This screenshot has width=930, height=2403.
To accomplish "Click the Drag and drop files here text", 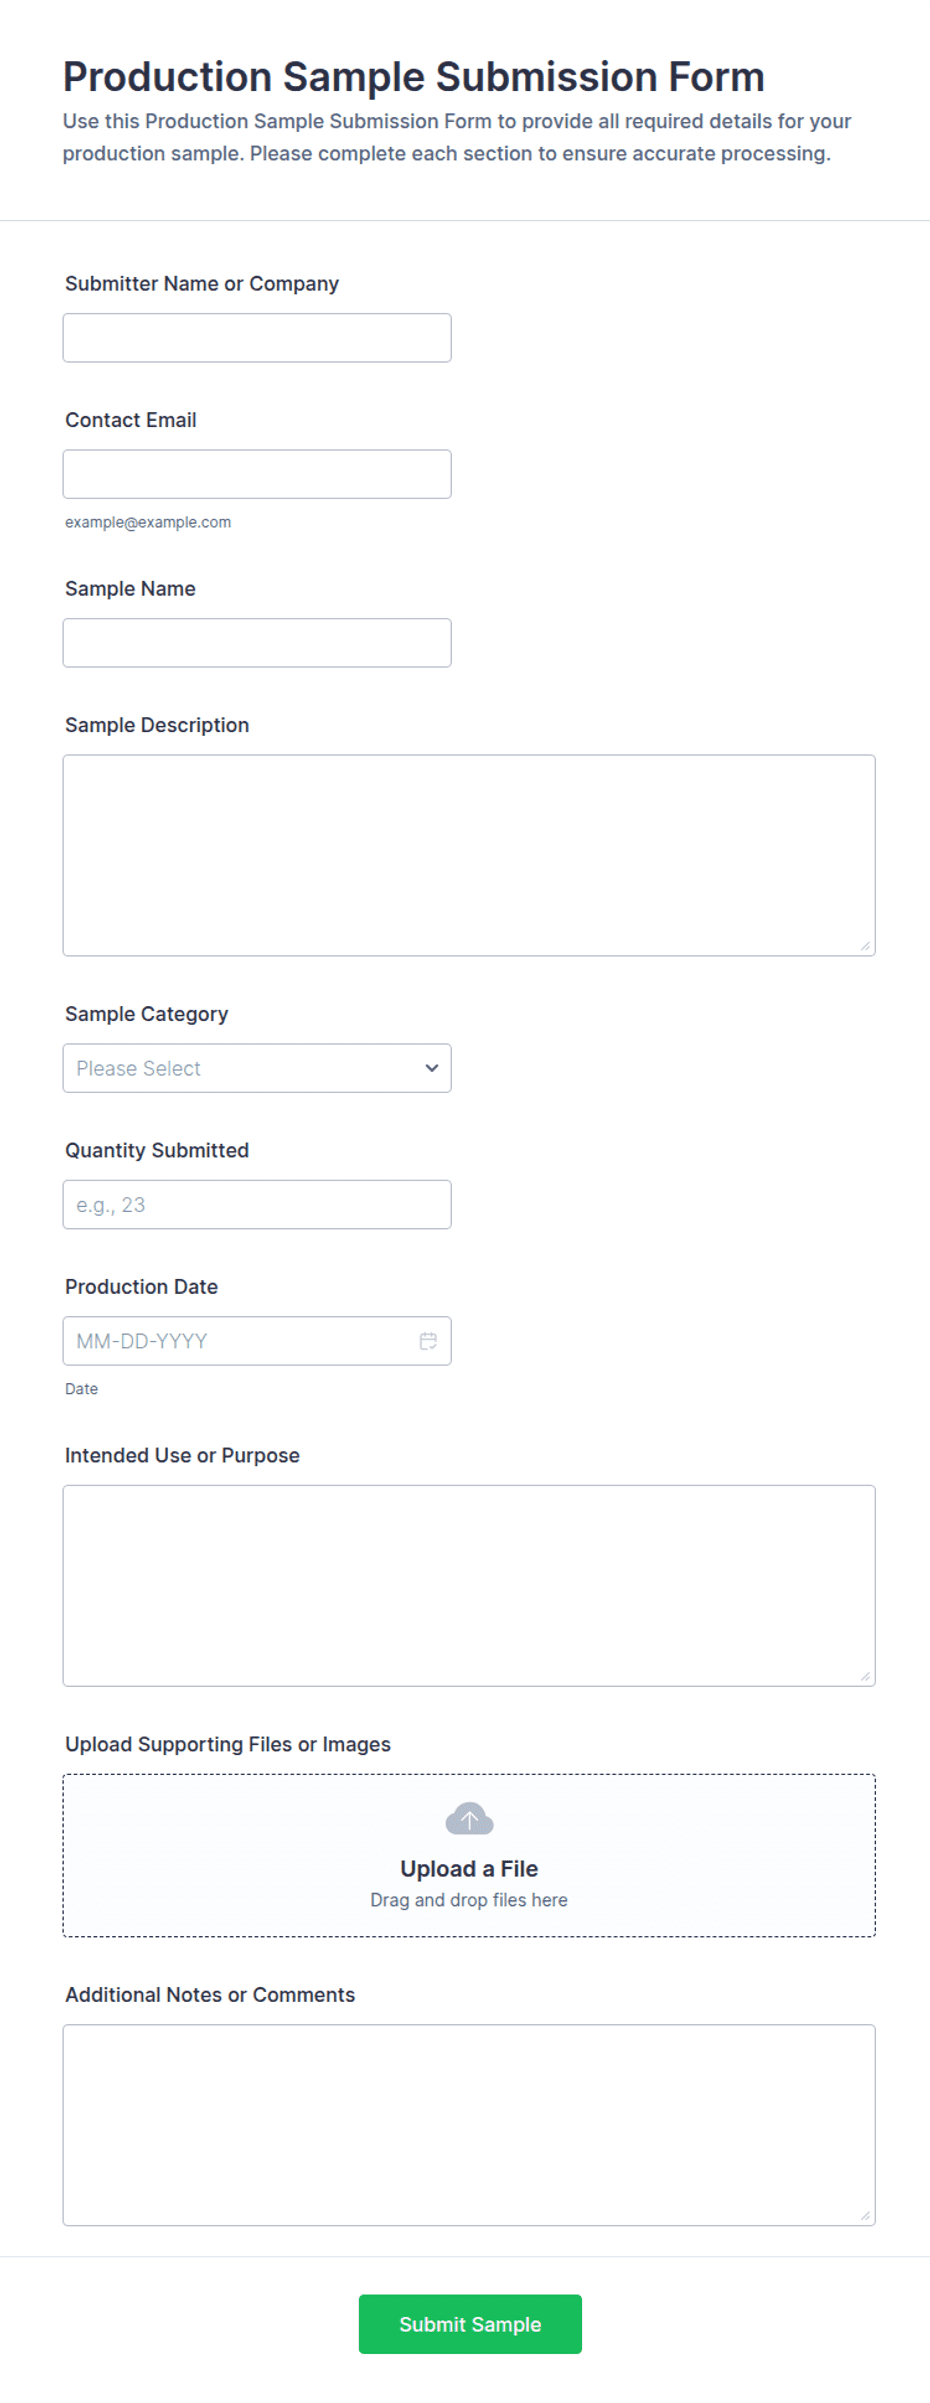I will (x=469, y=1900).
